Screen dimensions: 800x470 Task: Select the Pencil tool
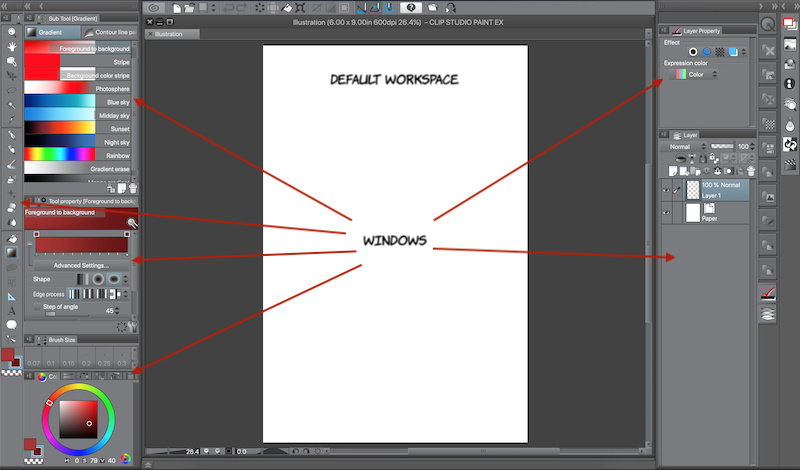(11, 150)
